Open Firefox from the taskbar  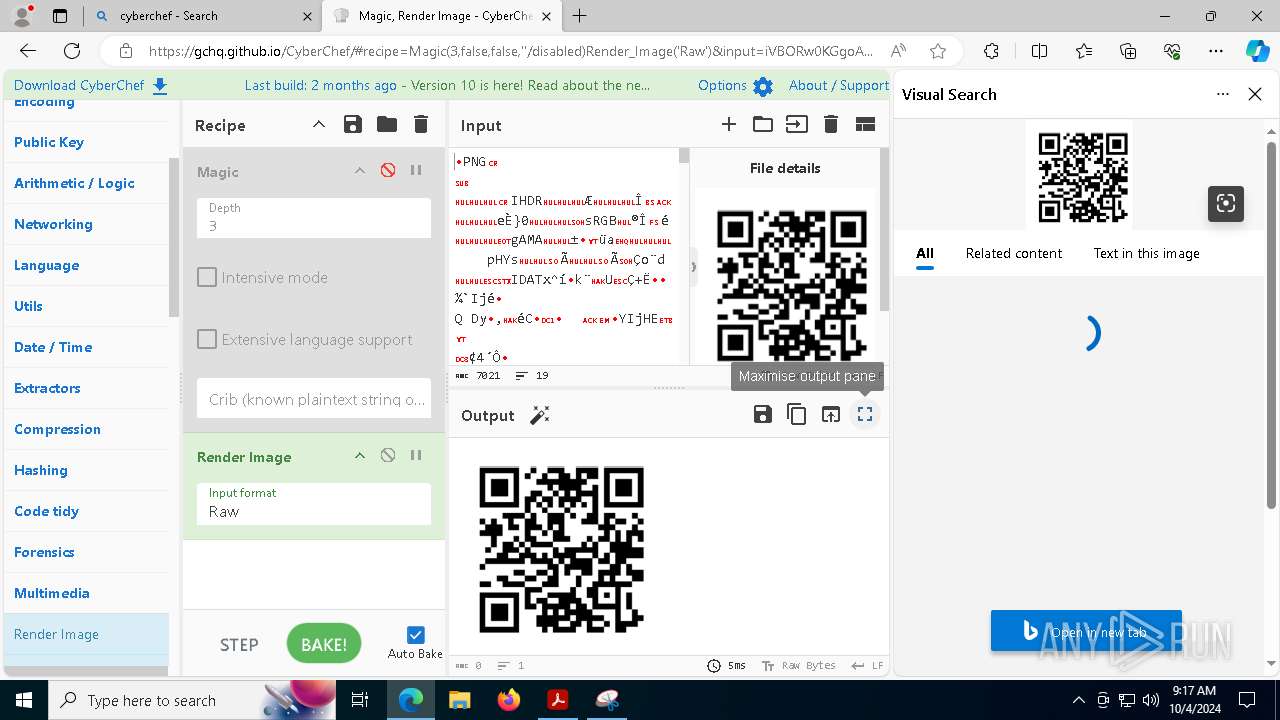(509, 700)
